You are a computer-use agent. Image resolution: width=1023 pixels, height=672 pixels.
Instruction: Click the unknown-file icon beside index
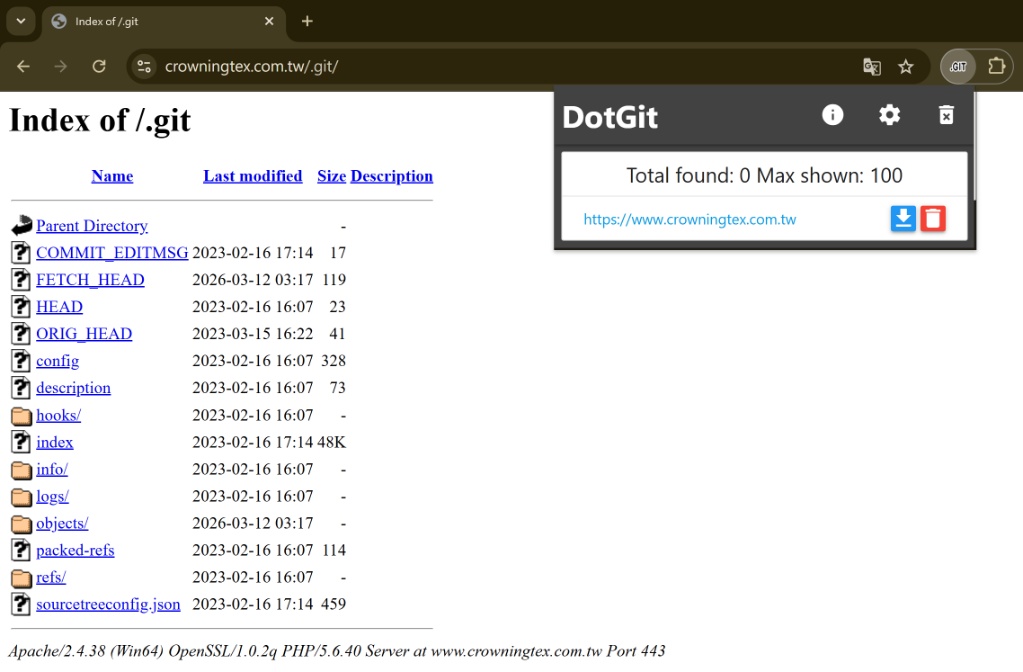(x=21, y=442)
